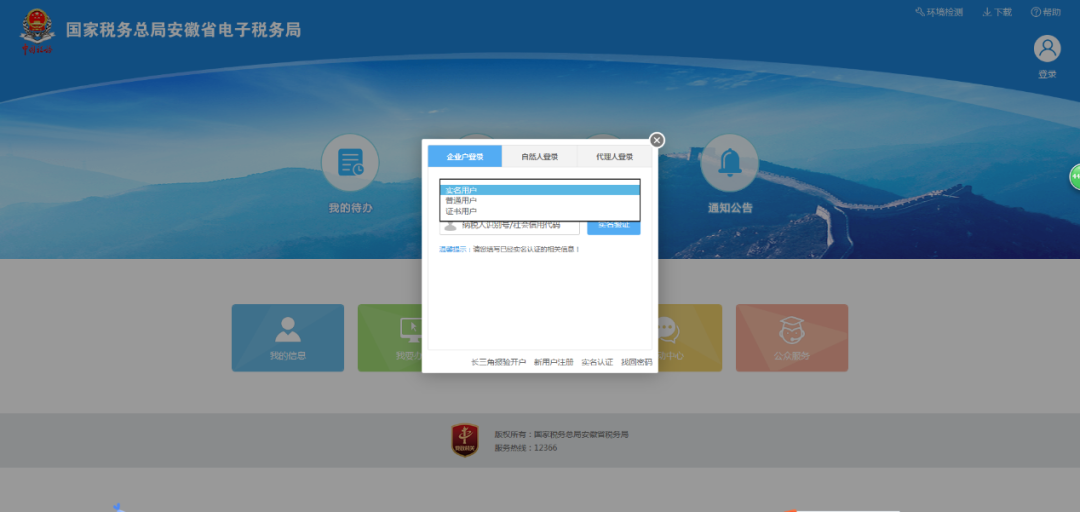1080x512 pixels.
Task: Select 实名用户 option in dropdown list
Action: pyautogui.click(x=540, y=190)
